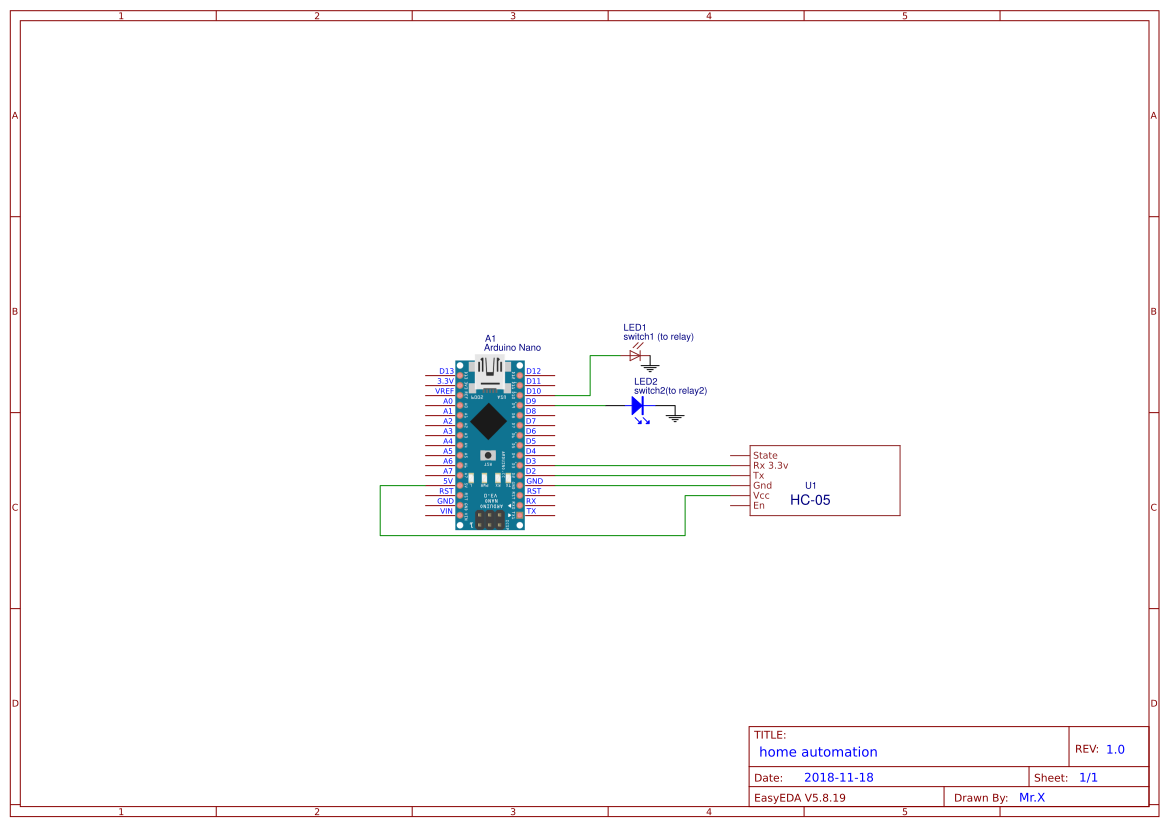Click the 'switch1 (to relay)' annotation

658,337
